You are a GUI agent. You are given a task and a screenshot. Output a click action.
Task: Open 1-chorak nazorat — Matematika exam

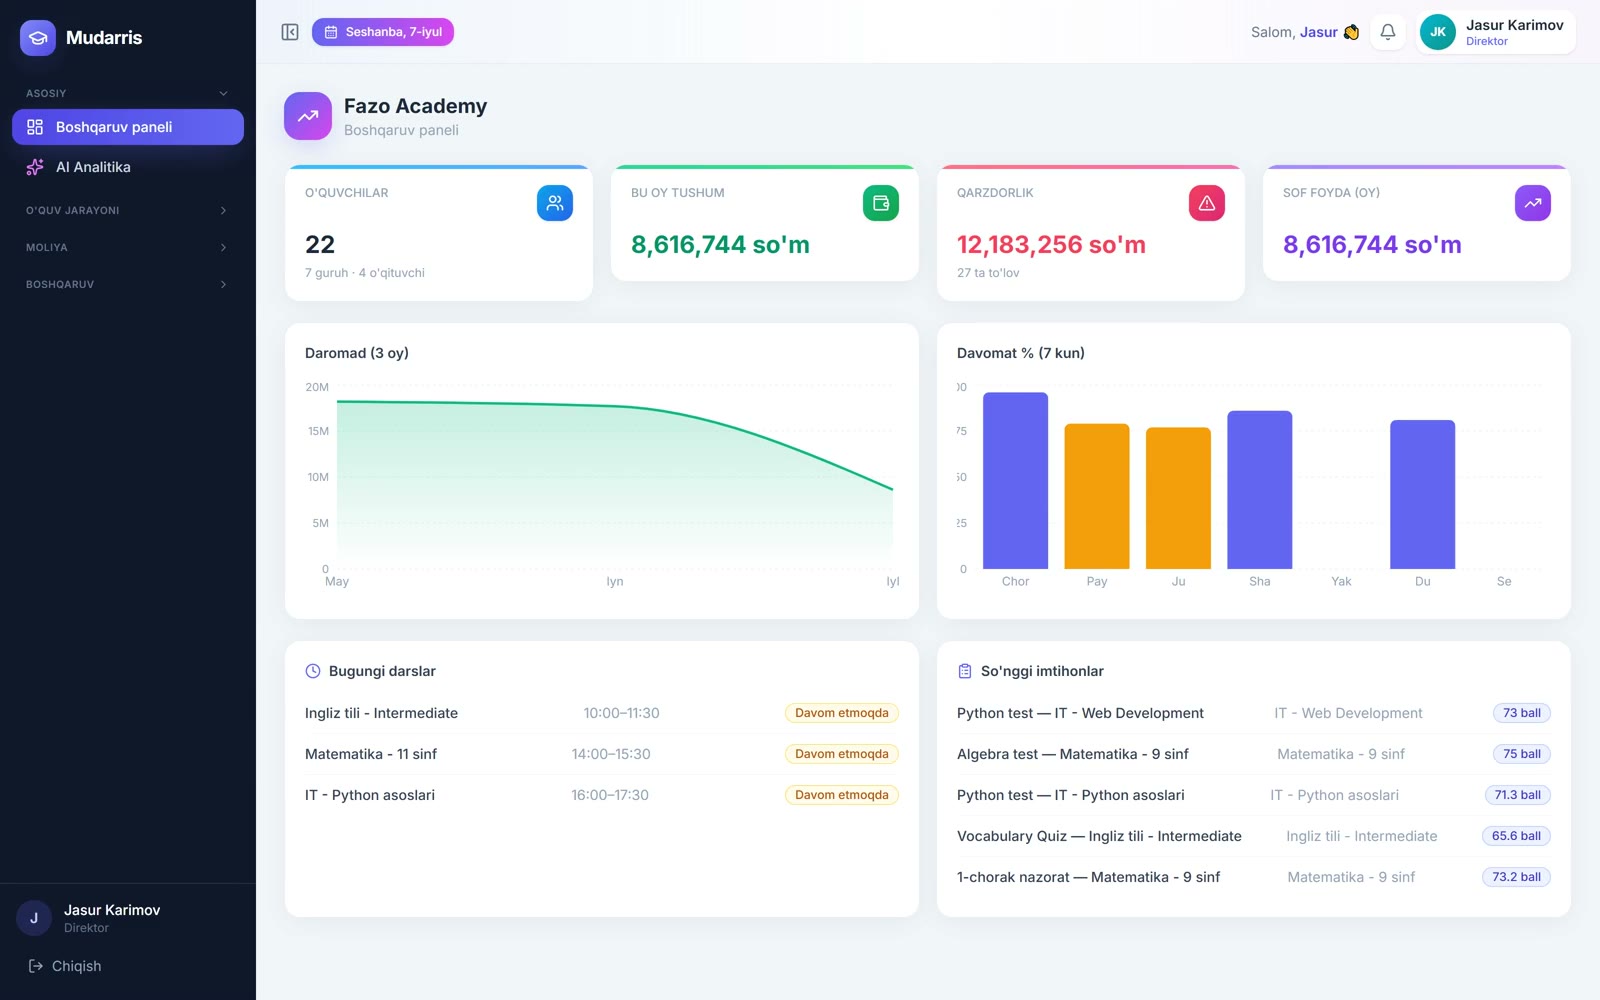coord(1254,877)
